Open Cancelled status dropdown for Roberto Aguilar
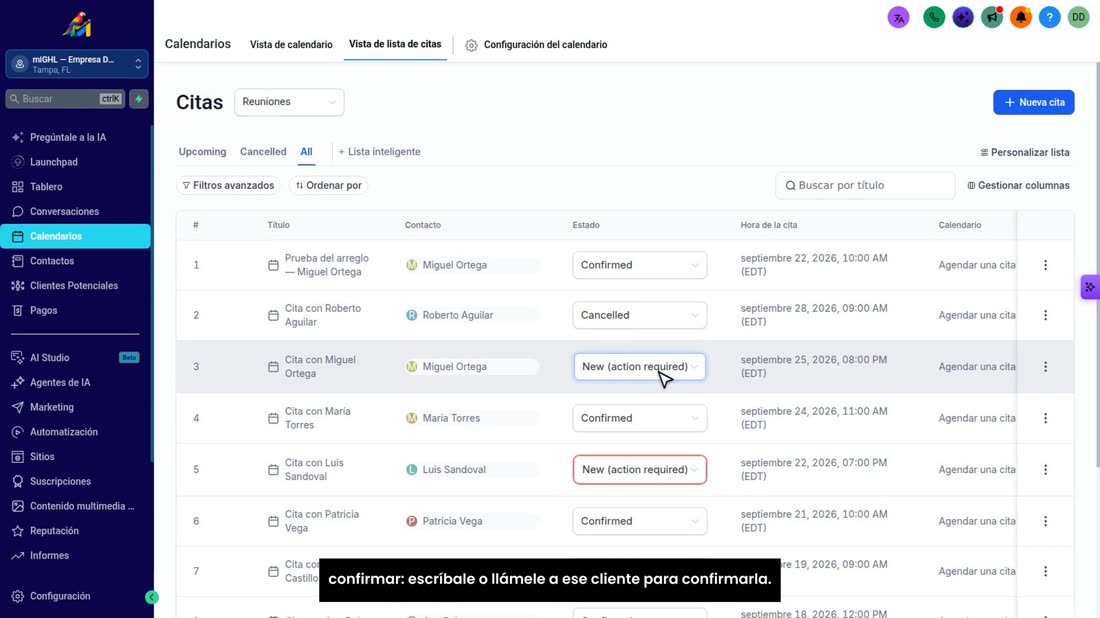Image resolution: width=1100 pixels, height=618 pixels. 640,315
